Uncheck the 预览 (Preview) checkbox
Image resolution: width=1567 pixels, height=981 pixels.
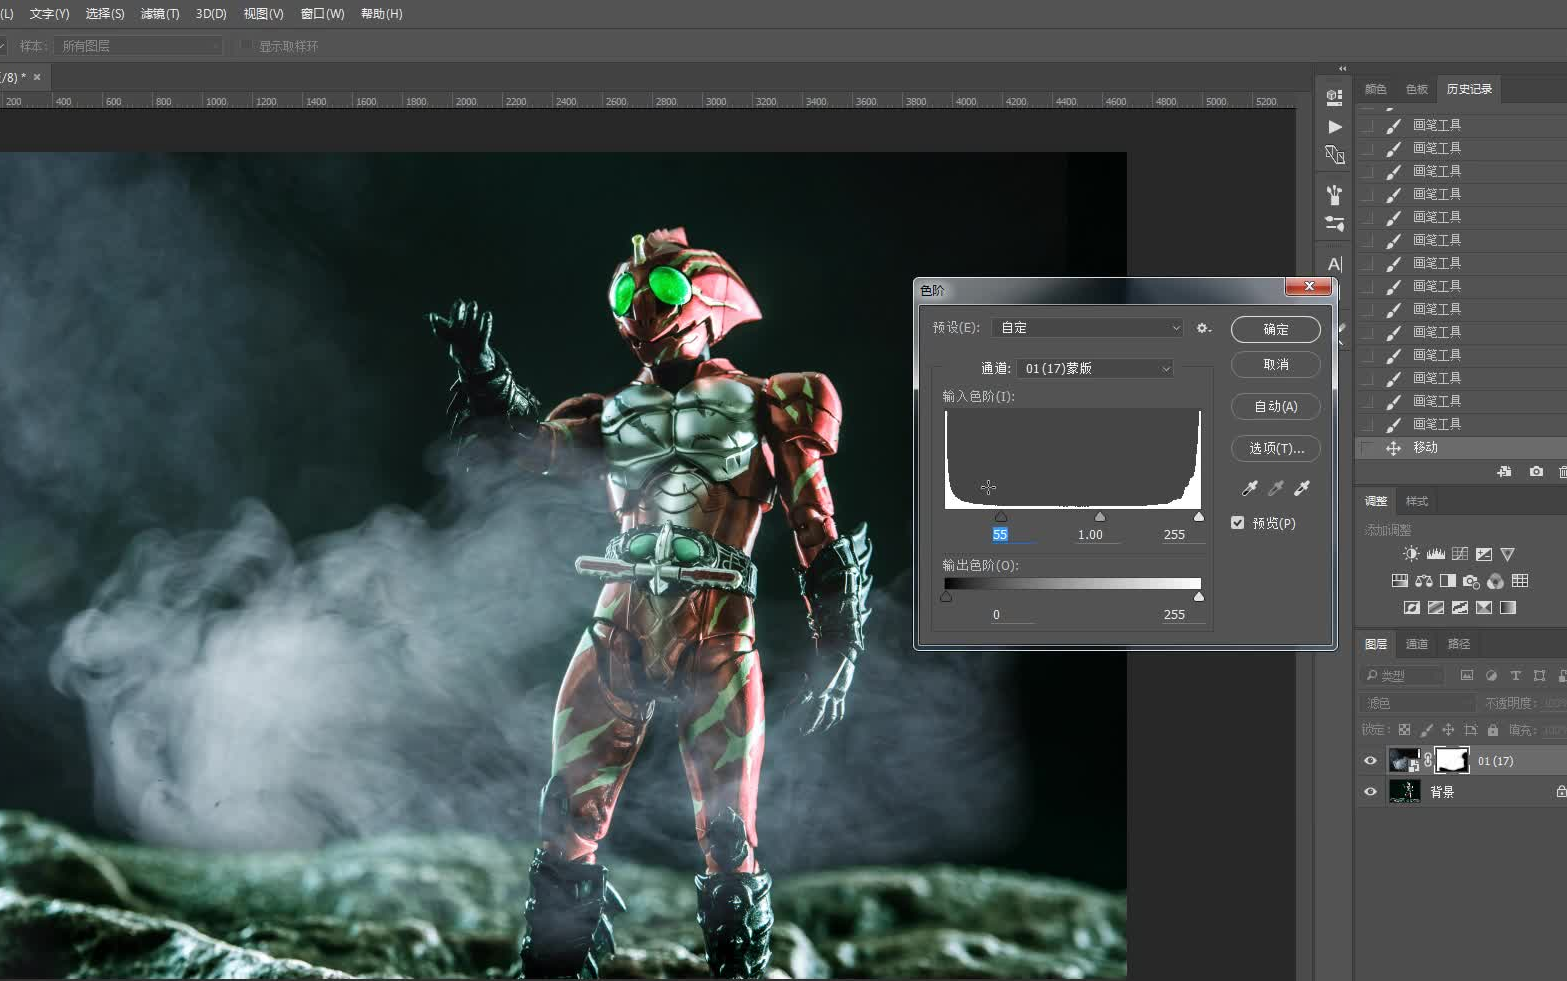(1237, 523)
